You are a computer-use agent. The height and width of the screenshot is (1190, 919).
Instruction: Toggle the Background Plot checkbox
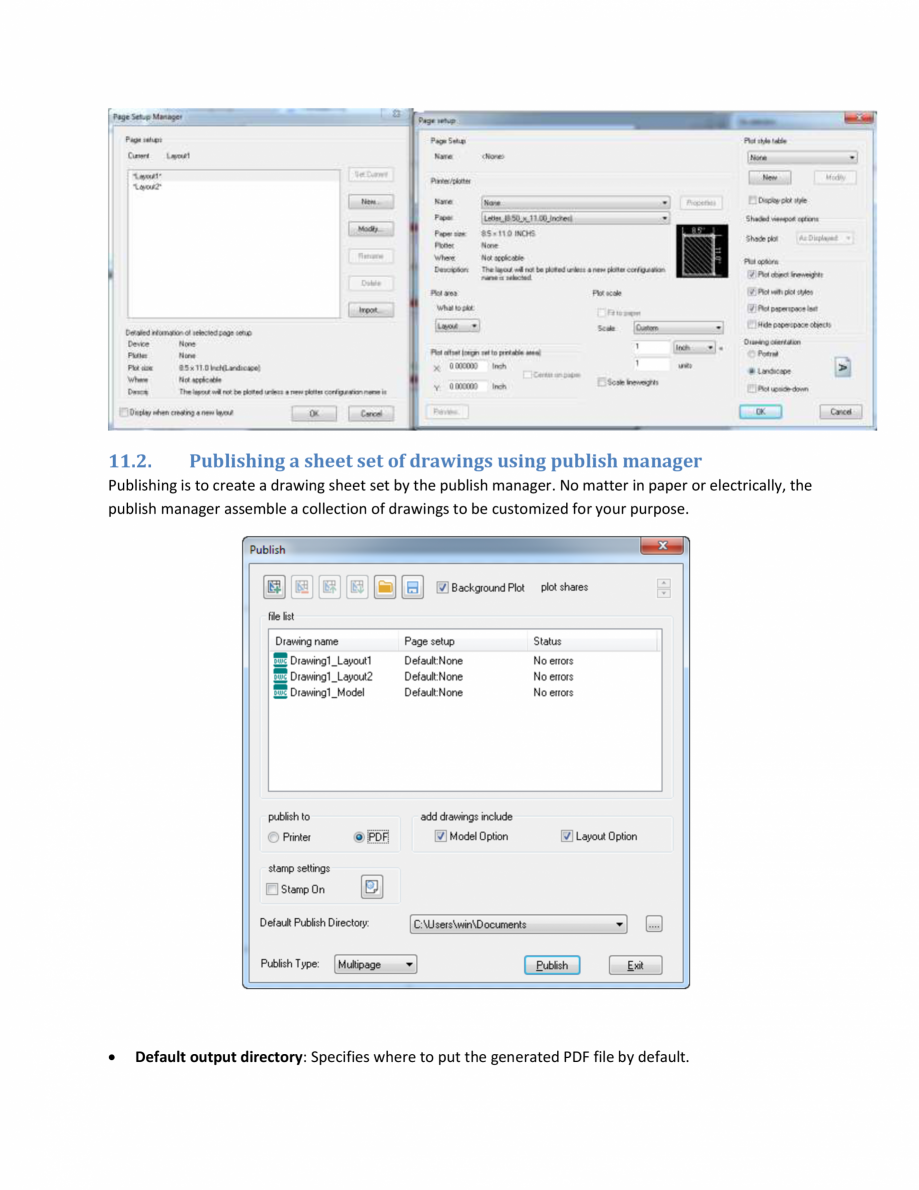(442, 587)
